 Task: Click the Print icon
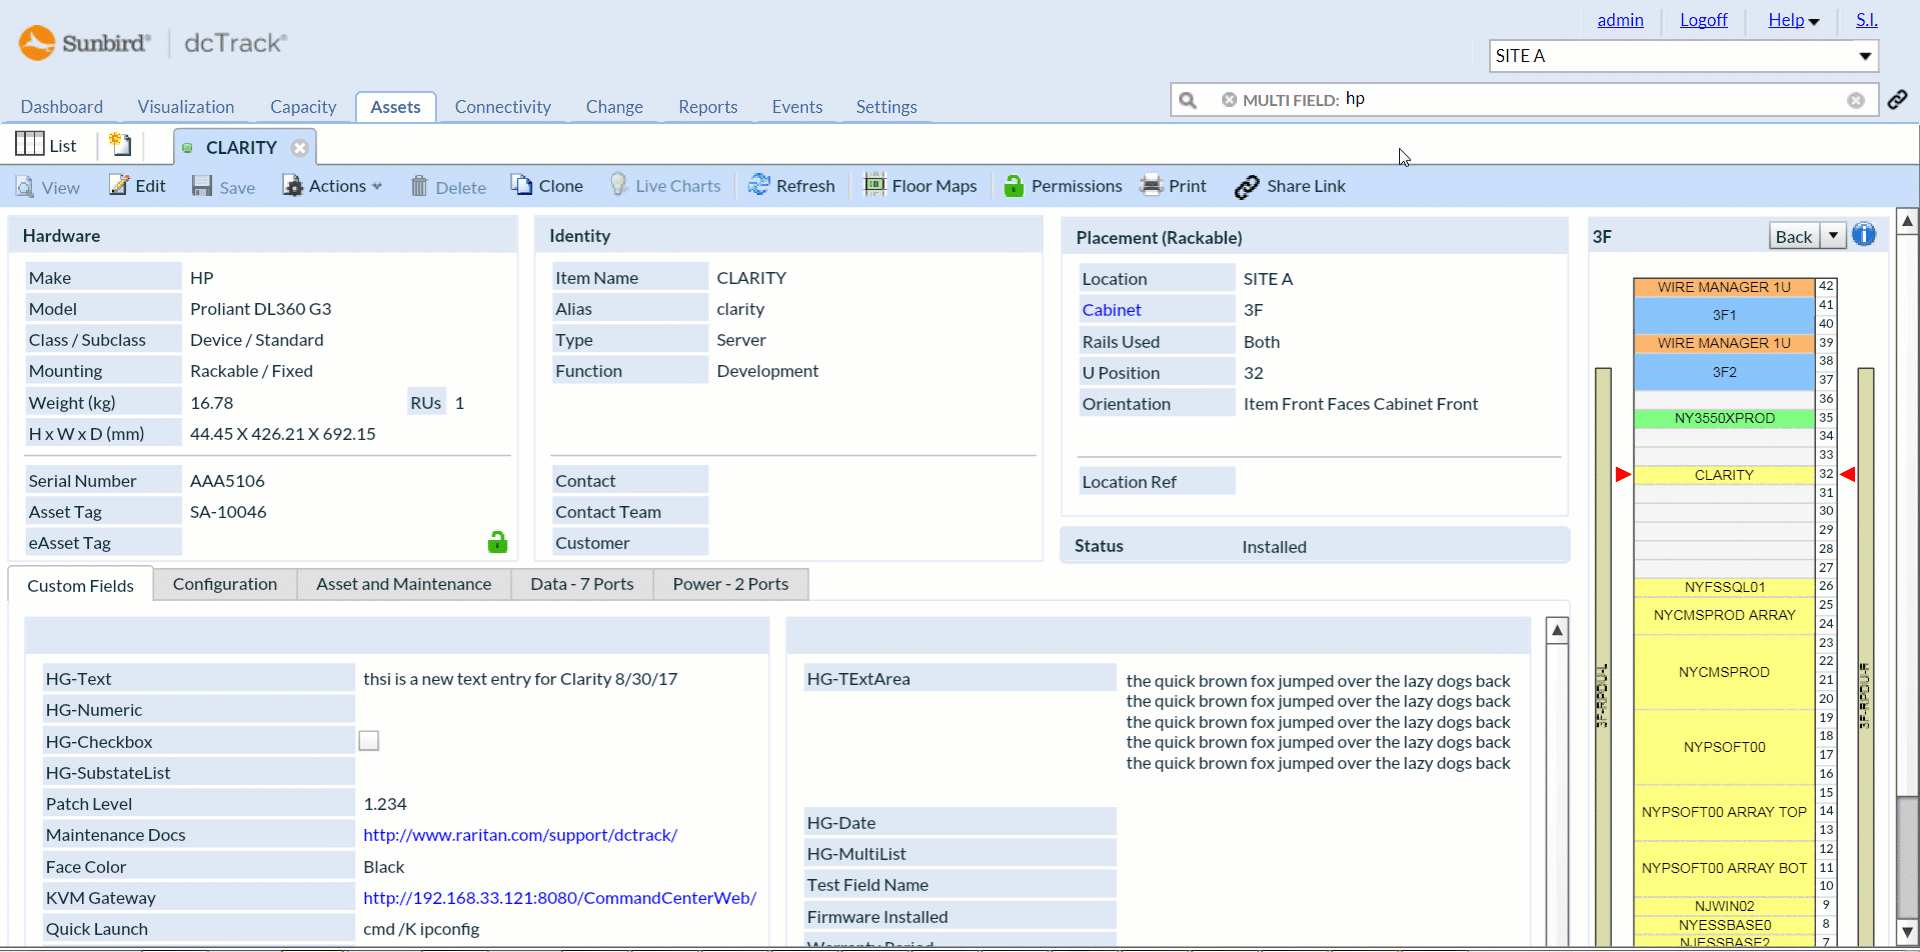click(x=1151, y=186)
